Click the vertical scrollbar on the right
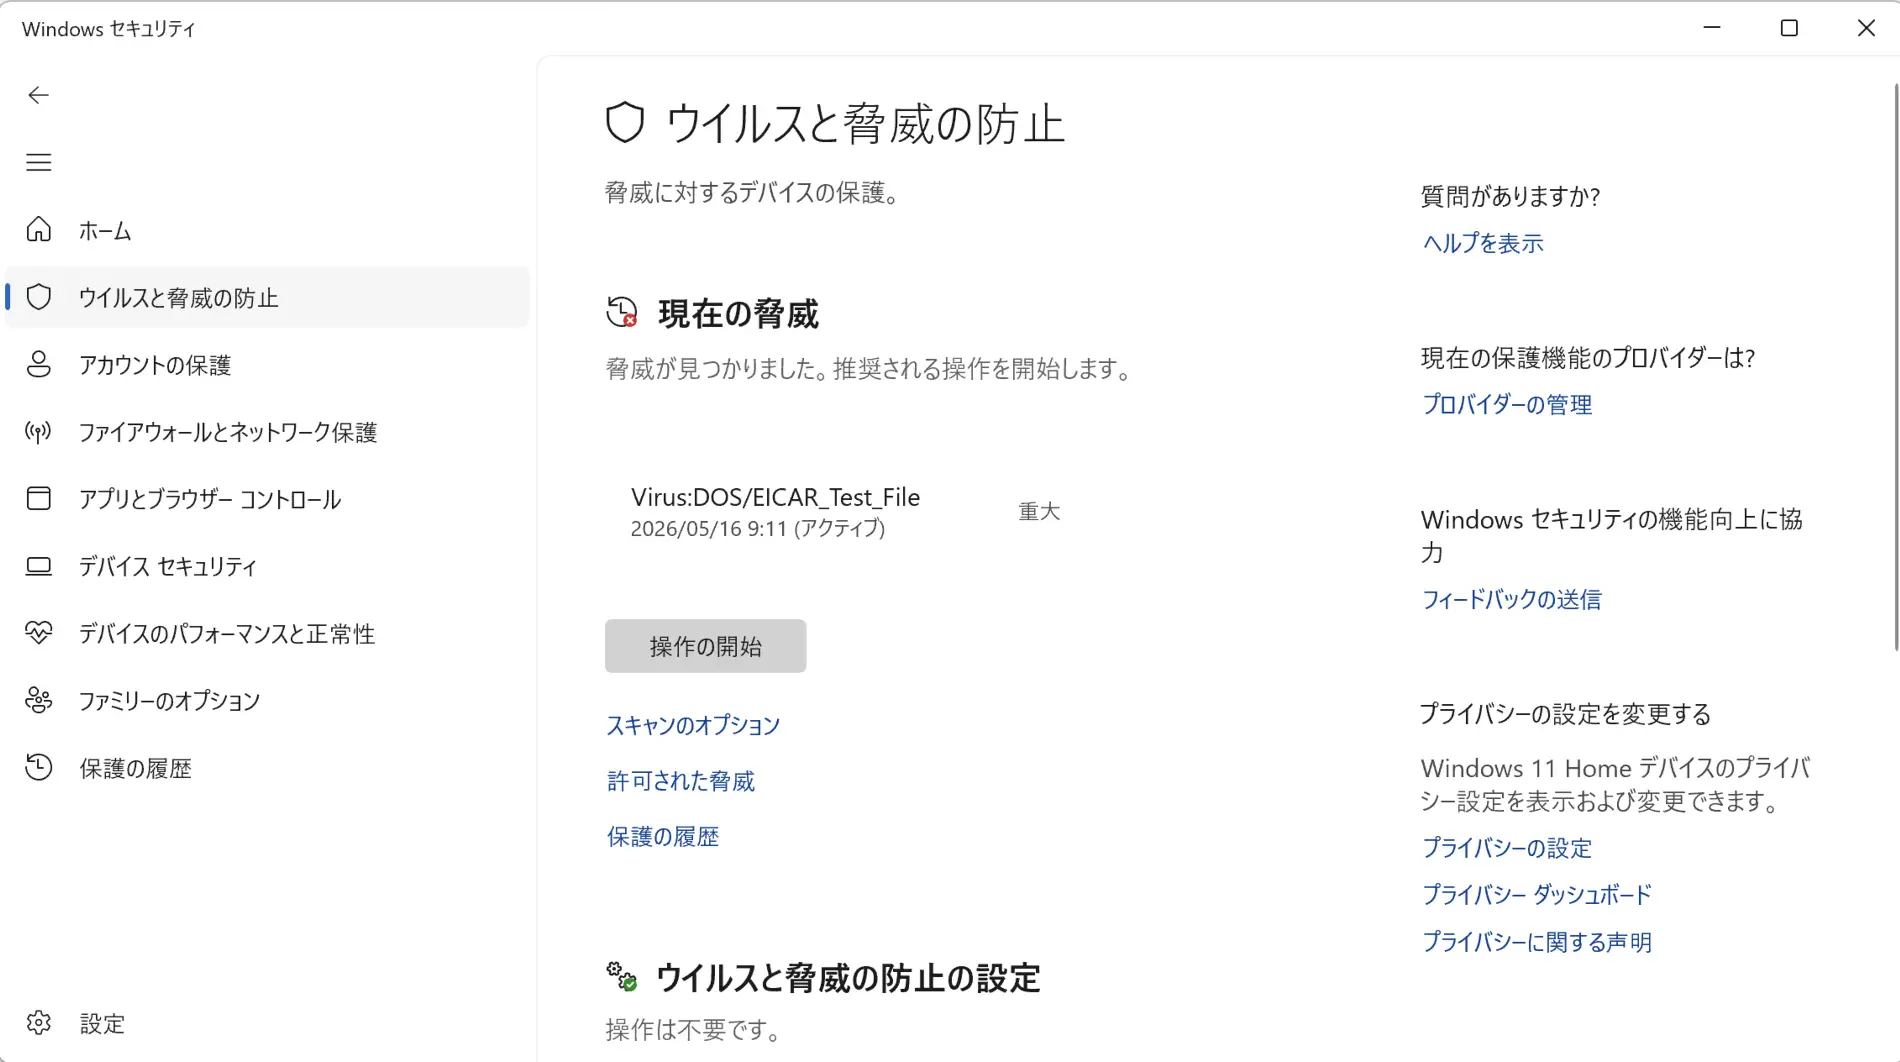 click(1895, 367)
